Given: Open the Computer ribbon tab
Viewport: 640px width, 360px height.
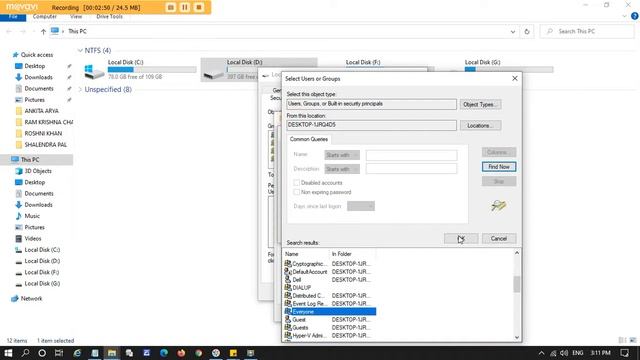Looking at the screenshot, I should [x=44, y=17].
